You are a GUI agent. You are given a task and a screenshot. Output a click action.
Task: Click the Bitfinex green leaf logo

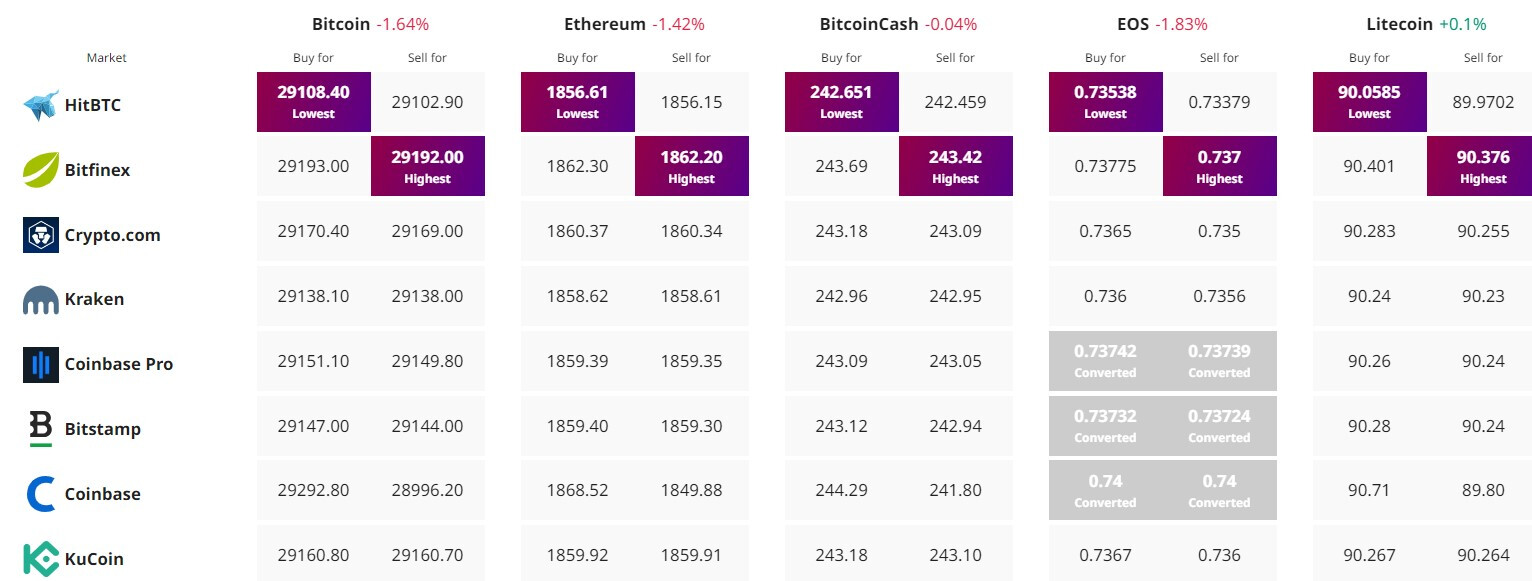(x=41, y=170)
